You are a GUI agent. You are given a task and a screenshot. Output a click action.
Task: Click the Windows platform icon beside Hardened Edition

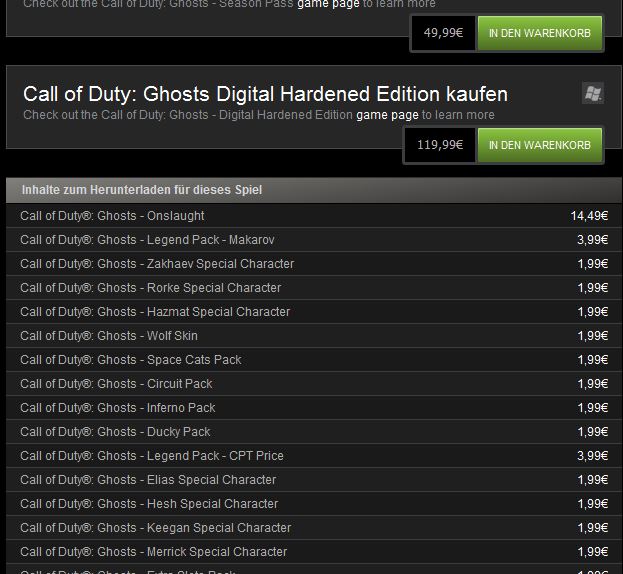click(593, 93)
